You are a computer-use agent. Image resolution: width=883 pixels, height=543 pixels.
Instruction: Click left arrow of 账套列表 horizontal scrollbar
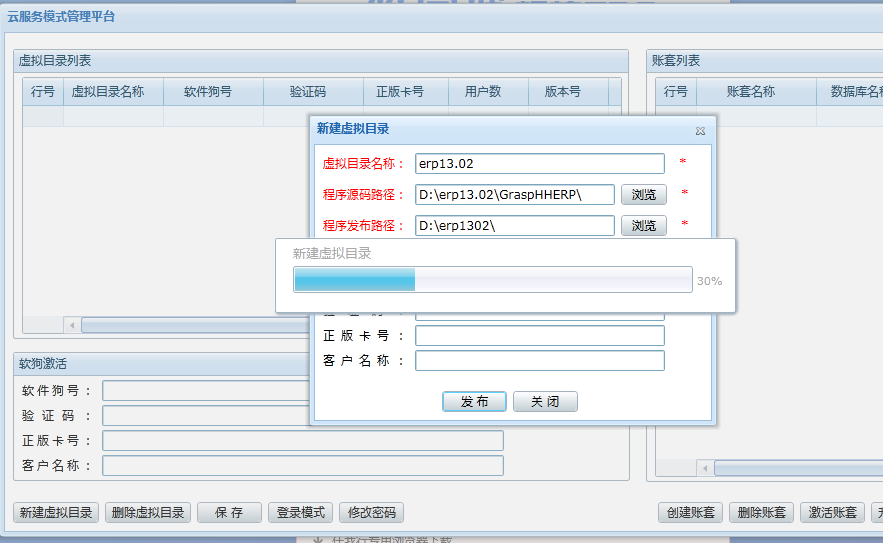[x=705, y=468]
